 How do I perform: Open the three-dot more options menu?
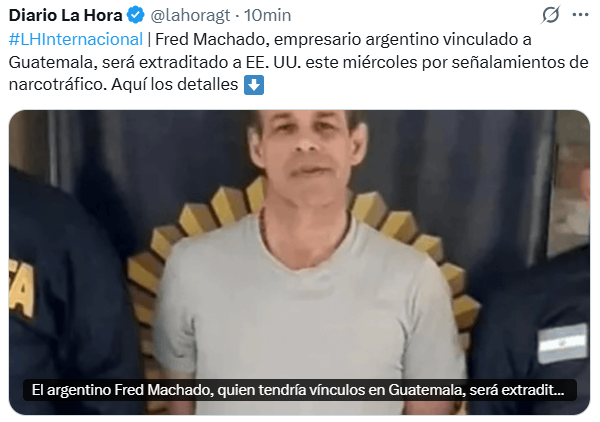tap(580, 15)
